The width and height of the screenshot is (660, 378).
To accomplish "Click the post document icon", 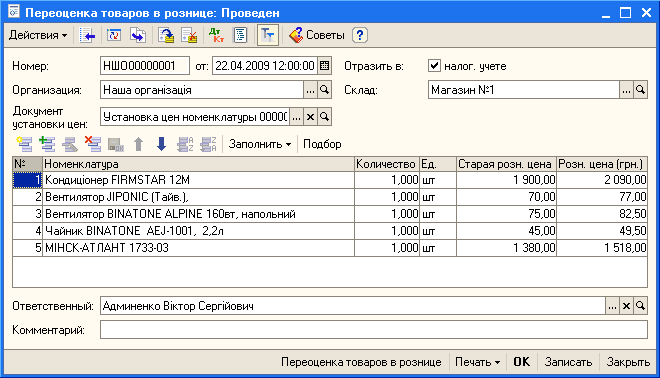I will click(166, 35).
